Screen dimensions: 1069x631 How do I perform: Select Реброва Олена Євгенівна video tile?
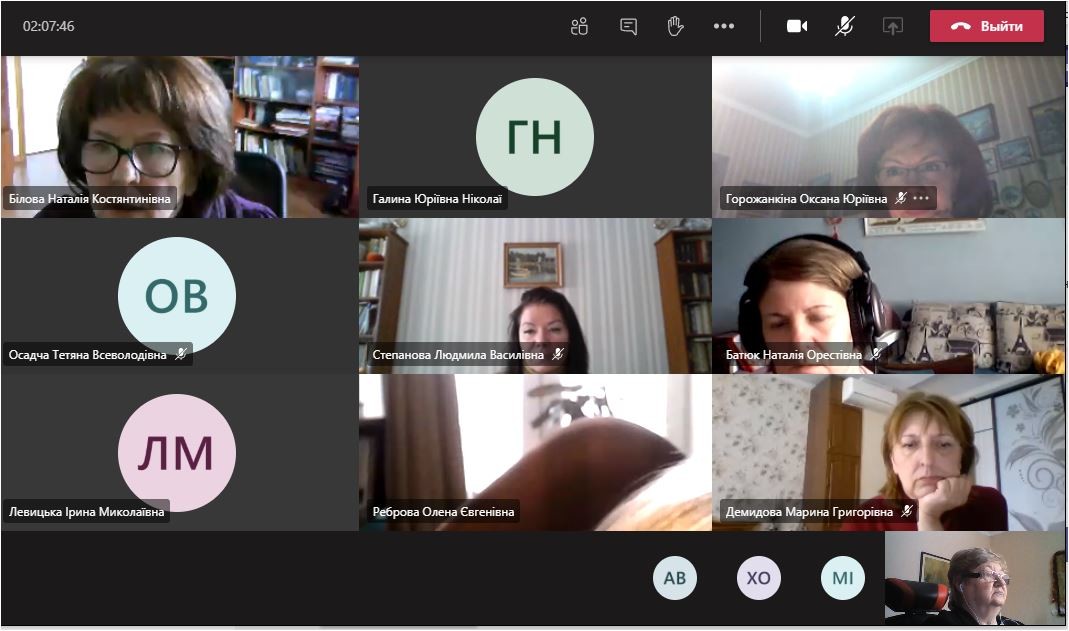(x=535, y=452)
